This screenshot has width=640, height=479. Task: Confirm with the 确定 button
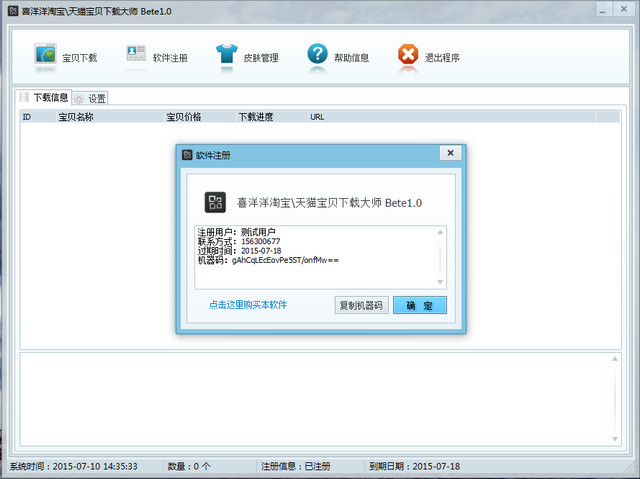click(419, 305)
